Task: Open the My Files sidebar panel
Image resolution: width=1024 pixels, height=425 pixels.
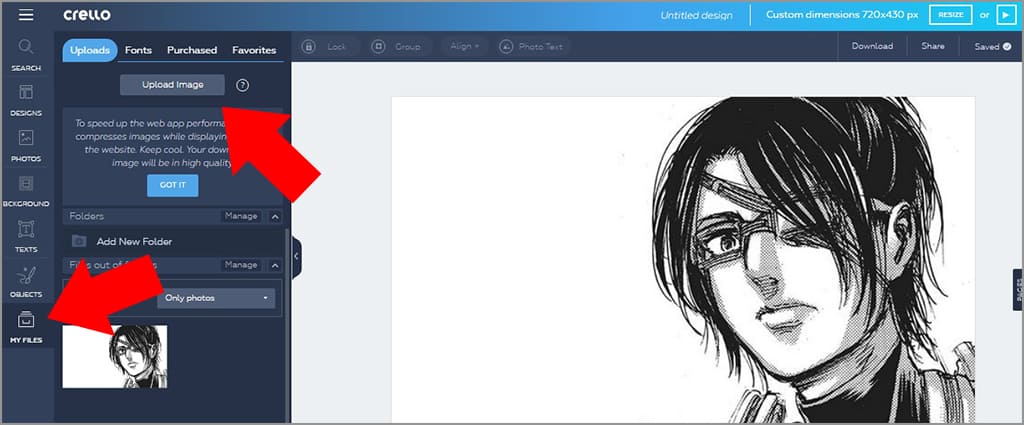Action: click(26, 328)
